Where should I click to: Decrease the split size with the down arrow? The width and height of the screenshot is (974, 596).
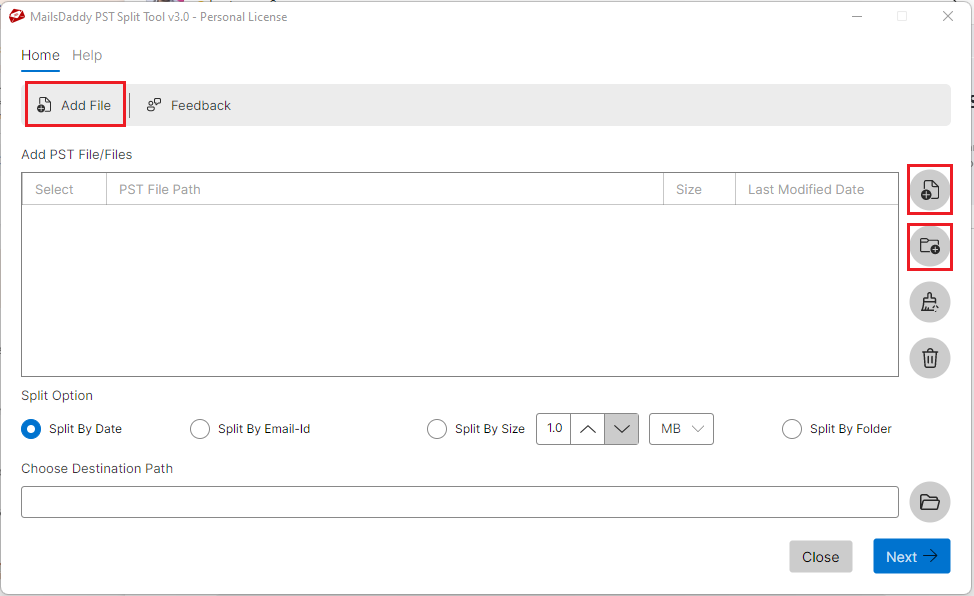point(622,429)
